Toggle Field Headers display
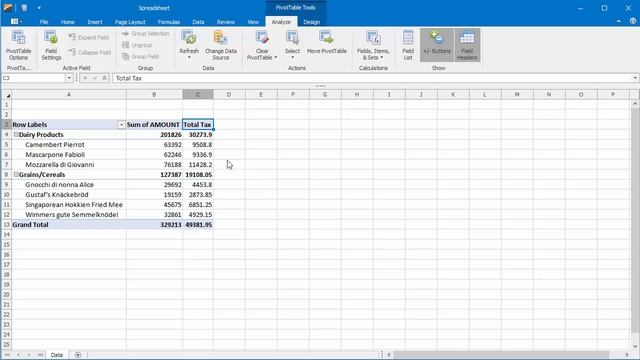The width and height of the screenshot is (640, 360). click(467, 45)
